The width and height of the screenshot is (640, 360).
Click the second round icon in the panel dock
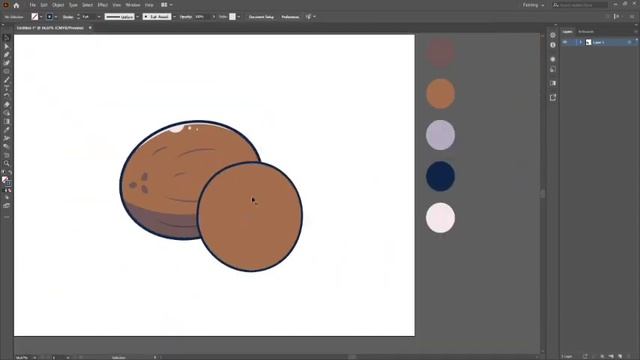click(553, 45)
